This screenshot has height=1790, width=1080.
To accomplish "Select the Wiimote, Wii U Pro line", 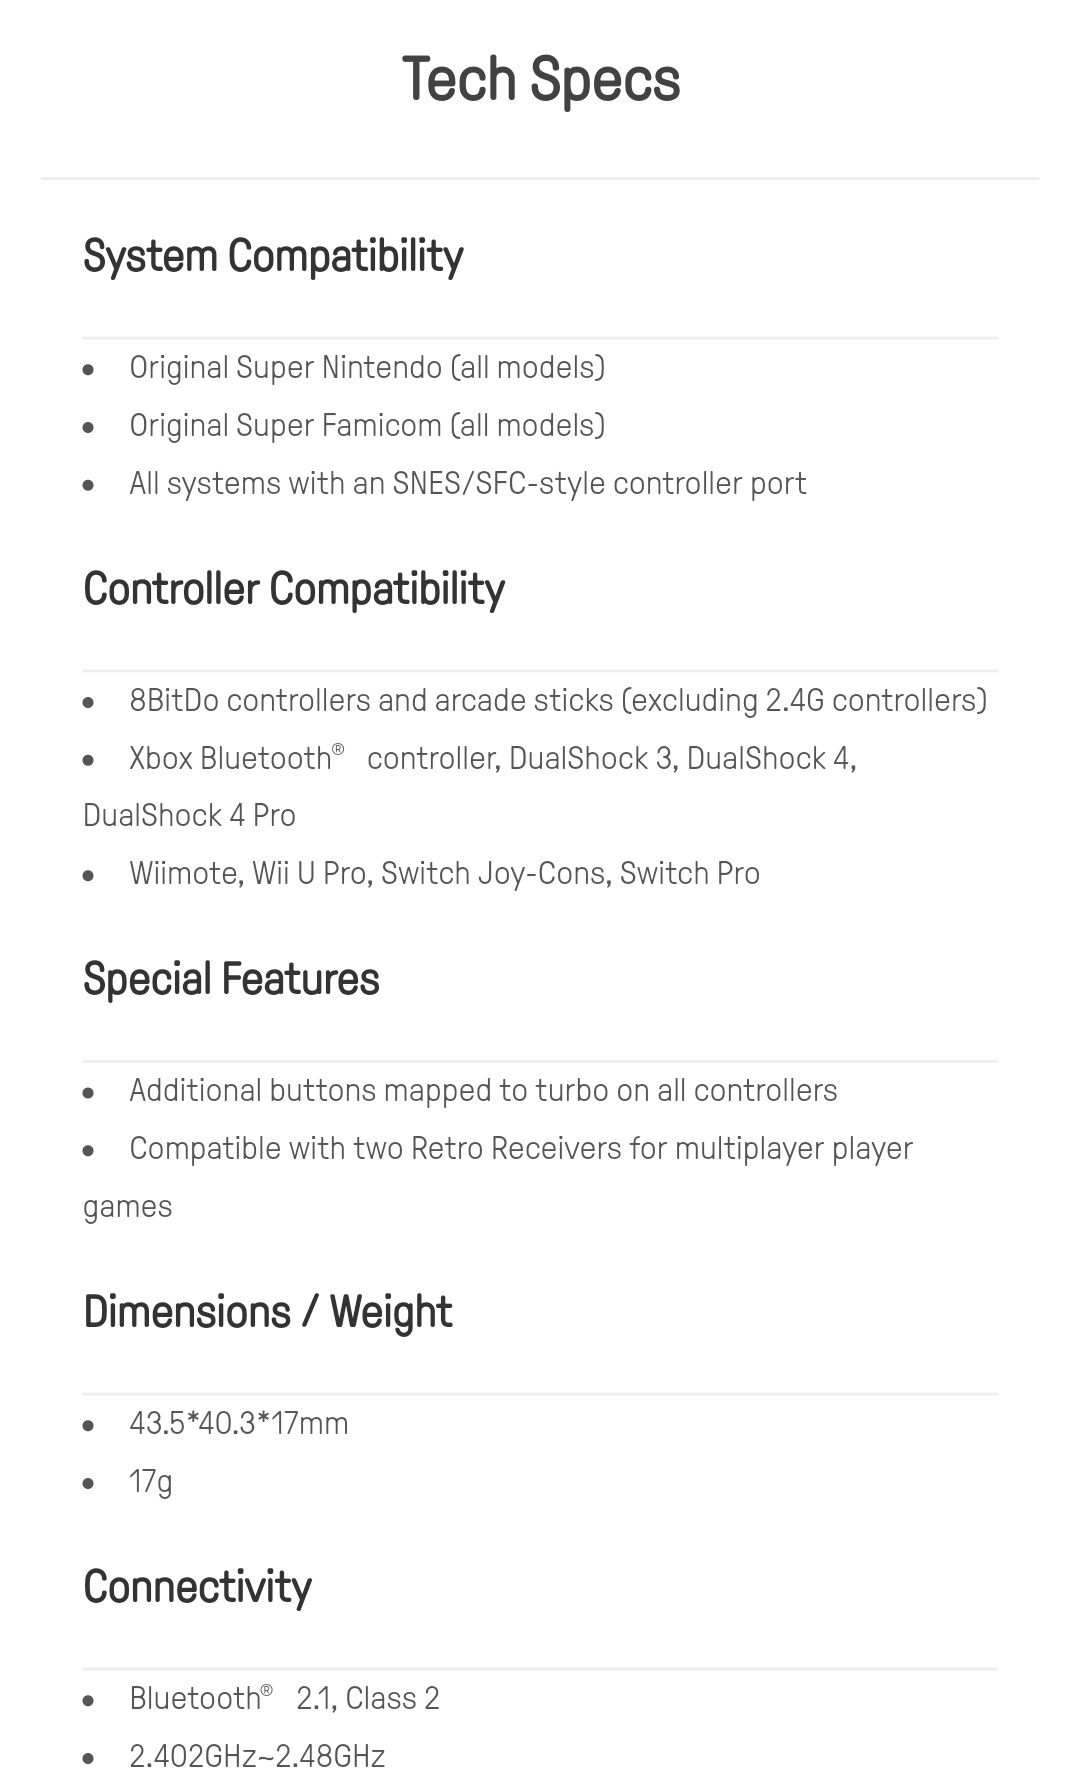I will 444,874.
